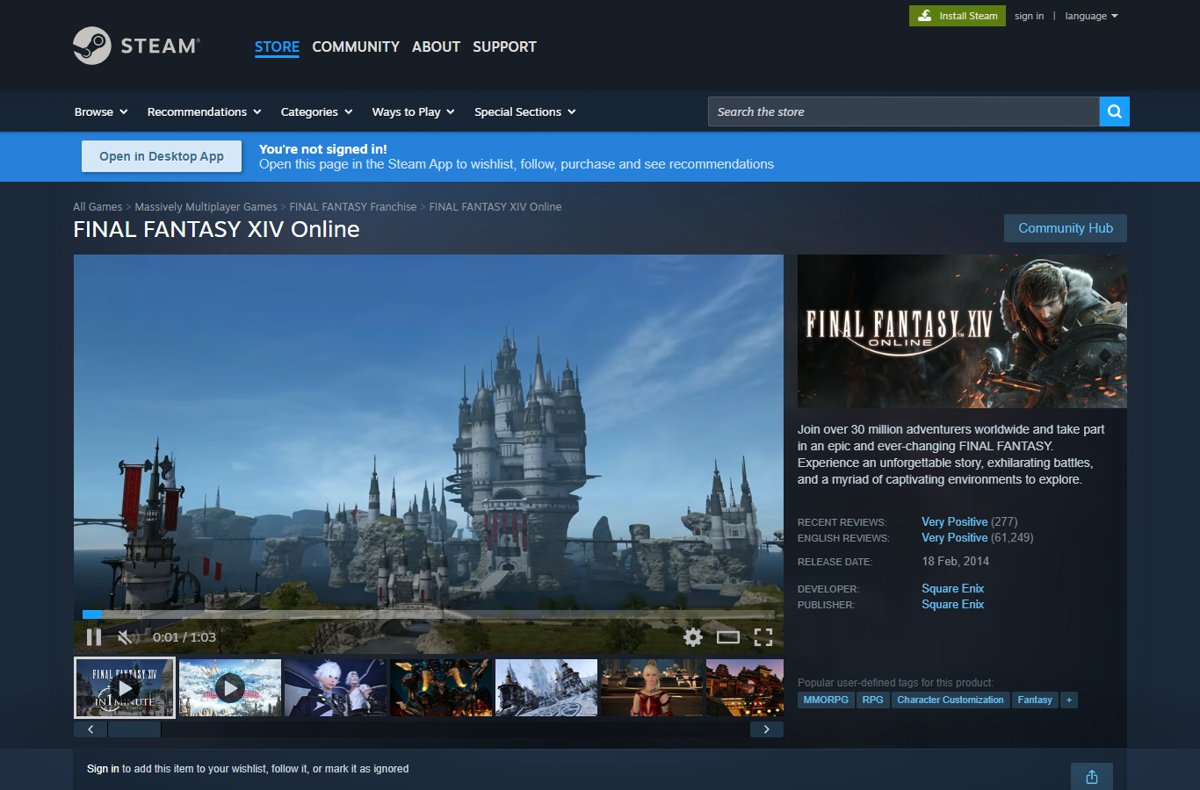Viewport: 1200px width, 790px height.
Task: Click the video time 0:01 / 1:03
Action: 184,637
